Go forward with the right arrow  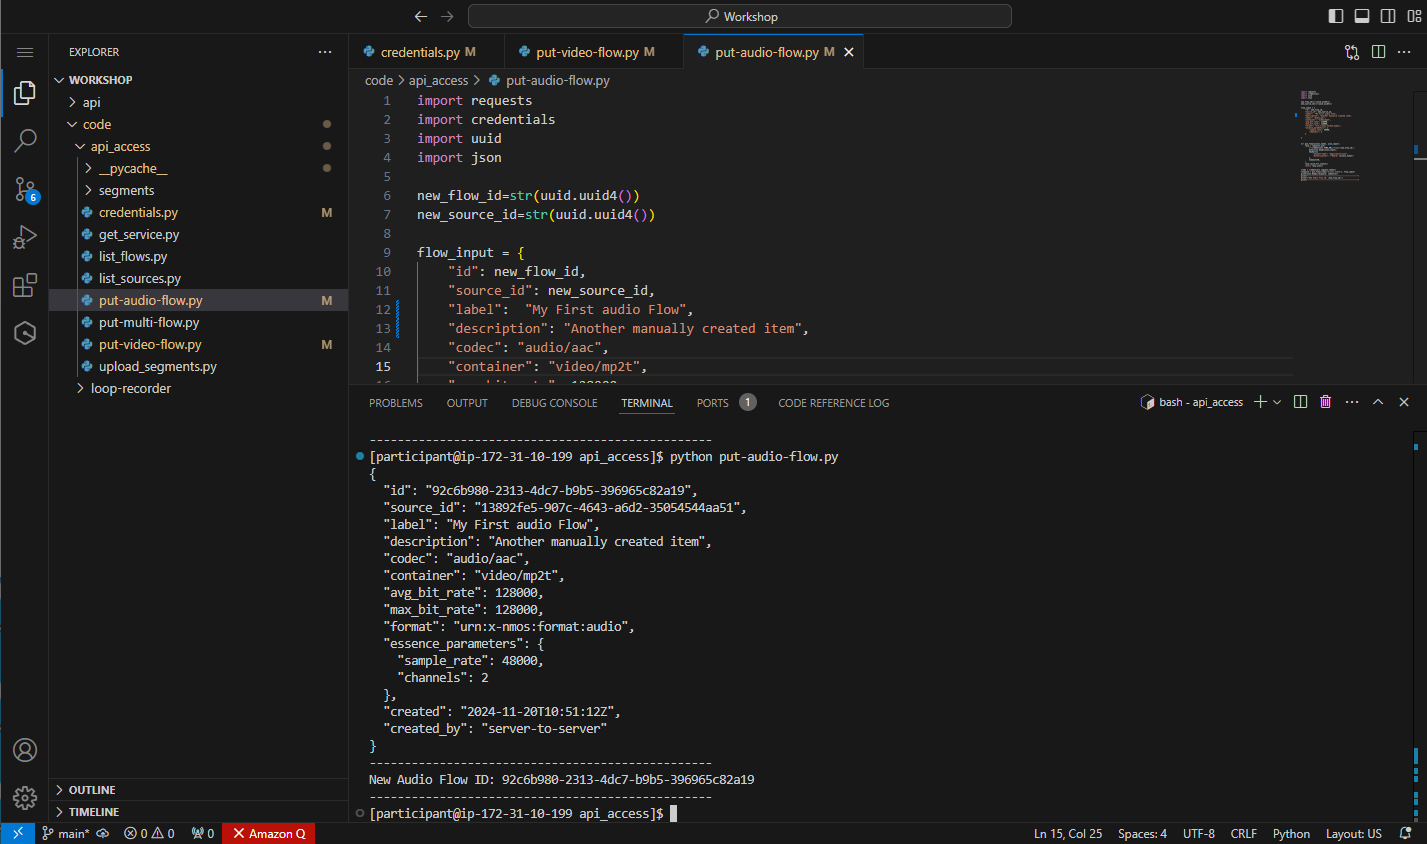pos(447,16)
